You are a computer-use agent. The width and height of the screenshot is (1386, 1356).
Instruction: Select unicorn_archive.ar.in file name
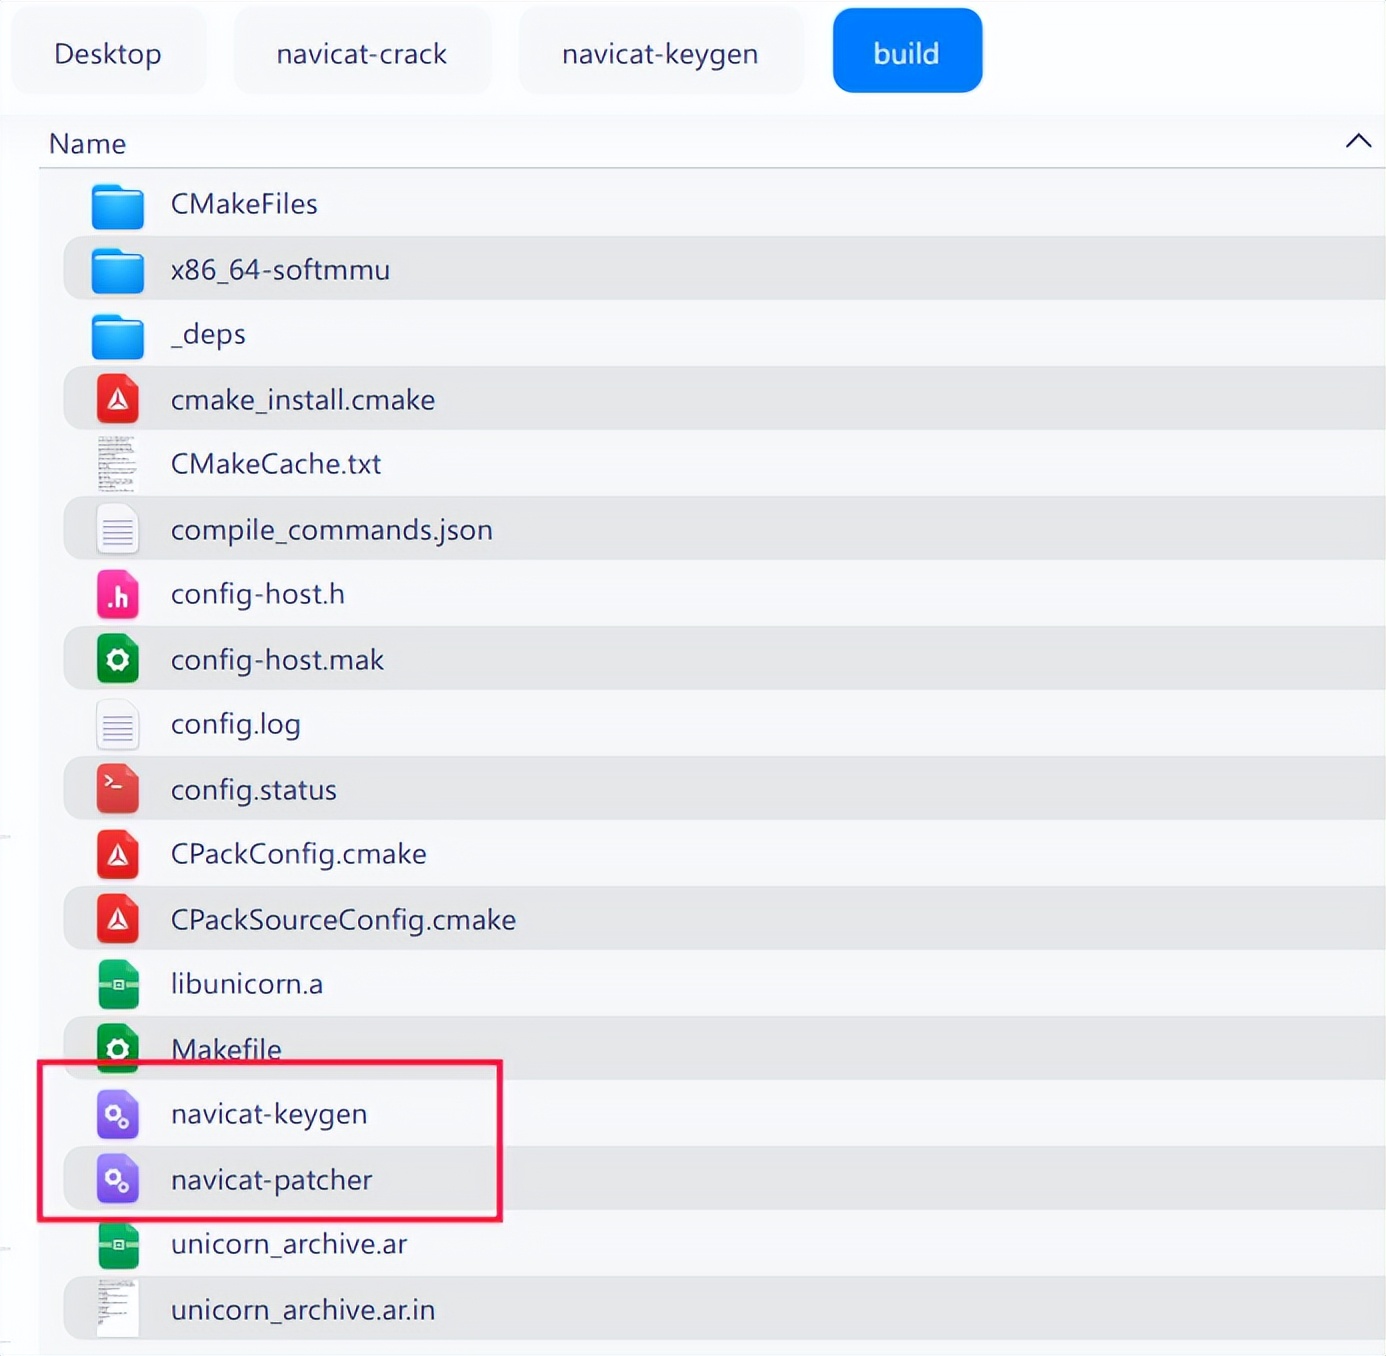303,1310
